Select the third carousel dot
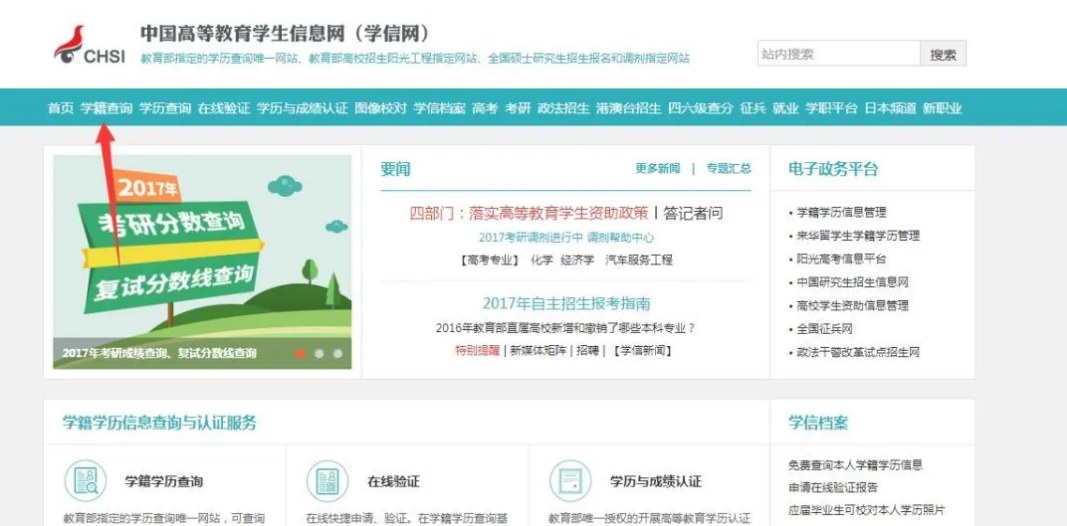The width and height of the screenshot is (1067, 526). (338, 353)
